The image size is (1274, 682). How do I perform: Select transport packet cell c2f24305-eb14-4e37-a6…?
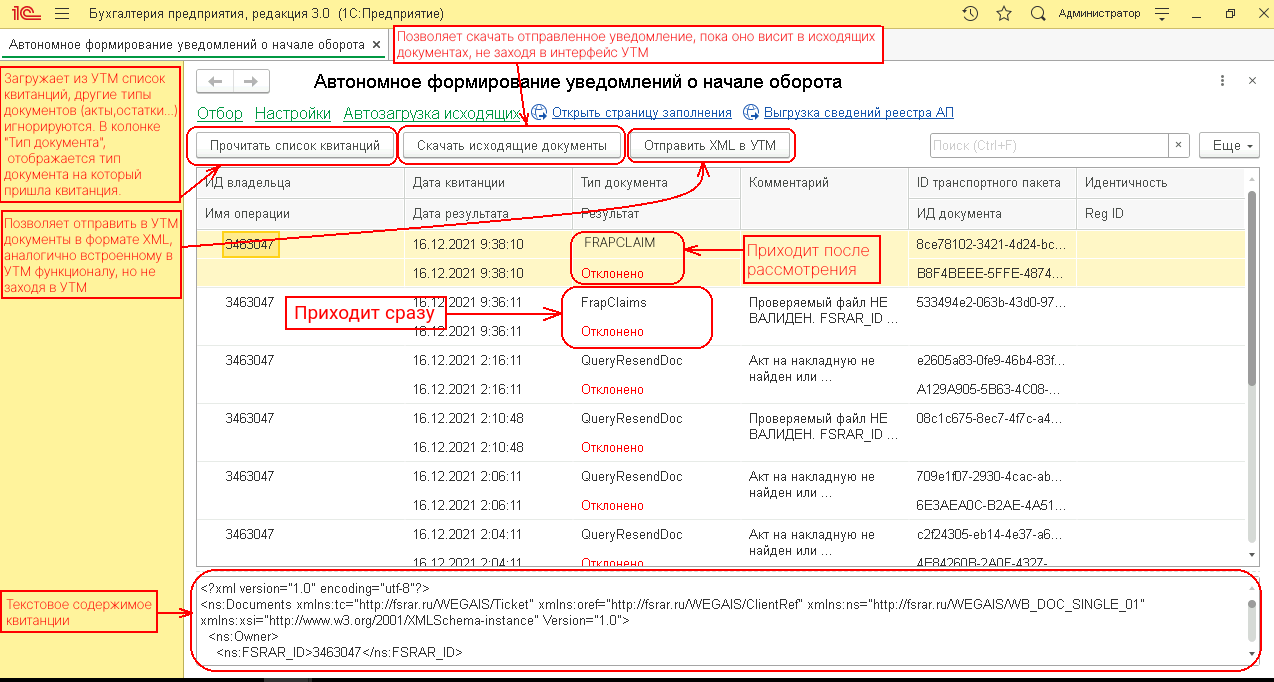coord(992,535)
